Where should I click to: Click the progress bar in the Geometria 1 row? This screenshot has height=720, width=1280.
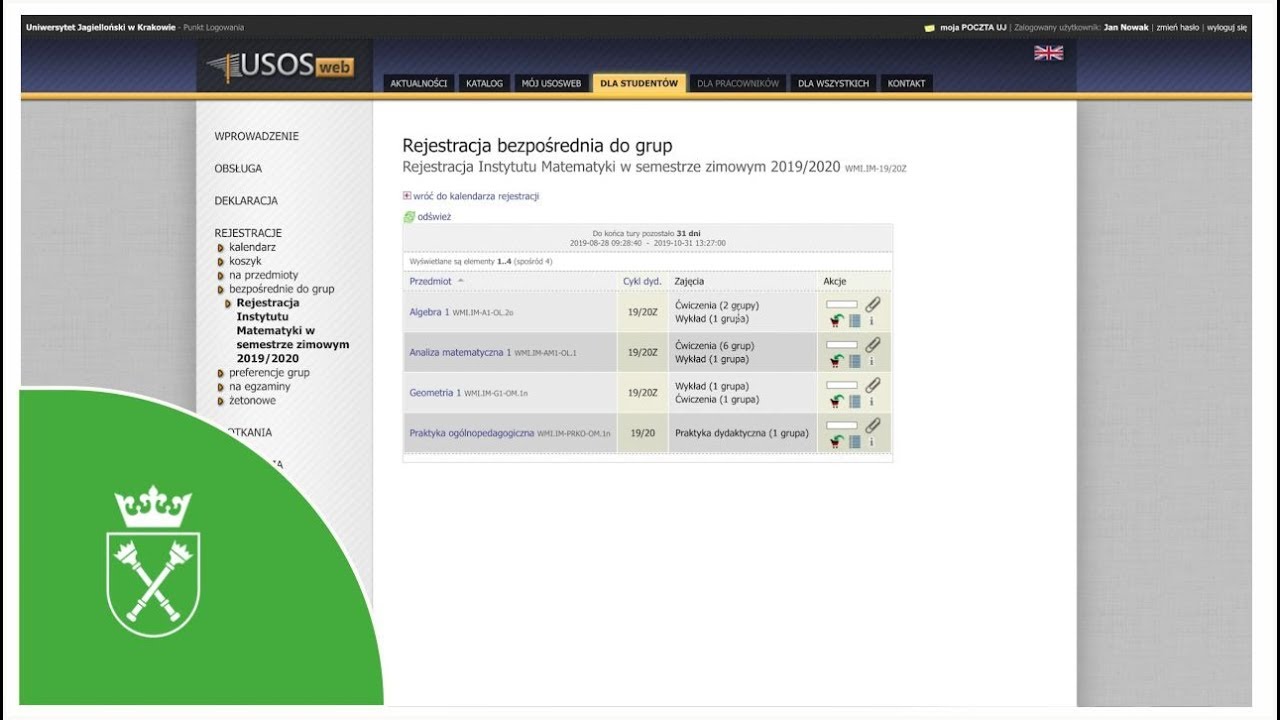(842, 385)
